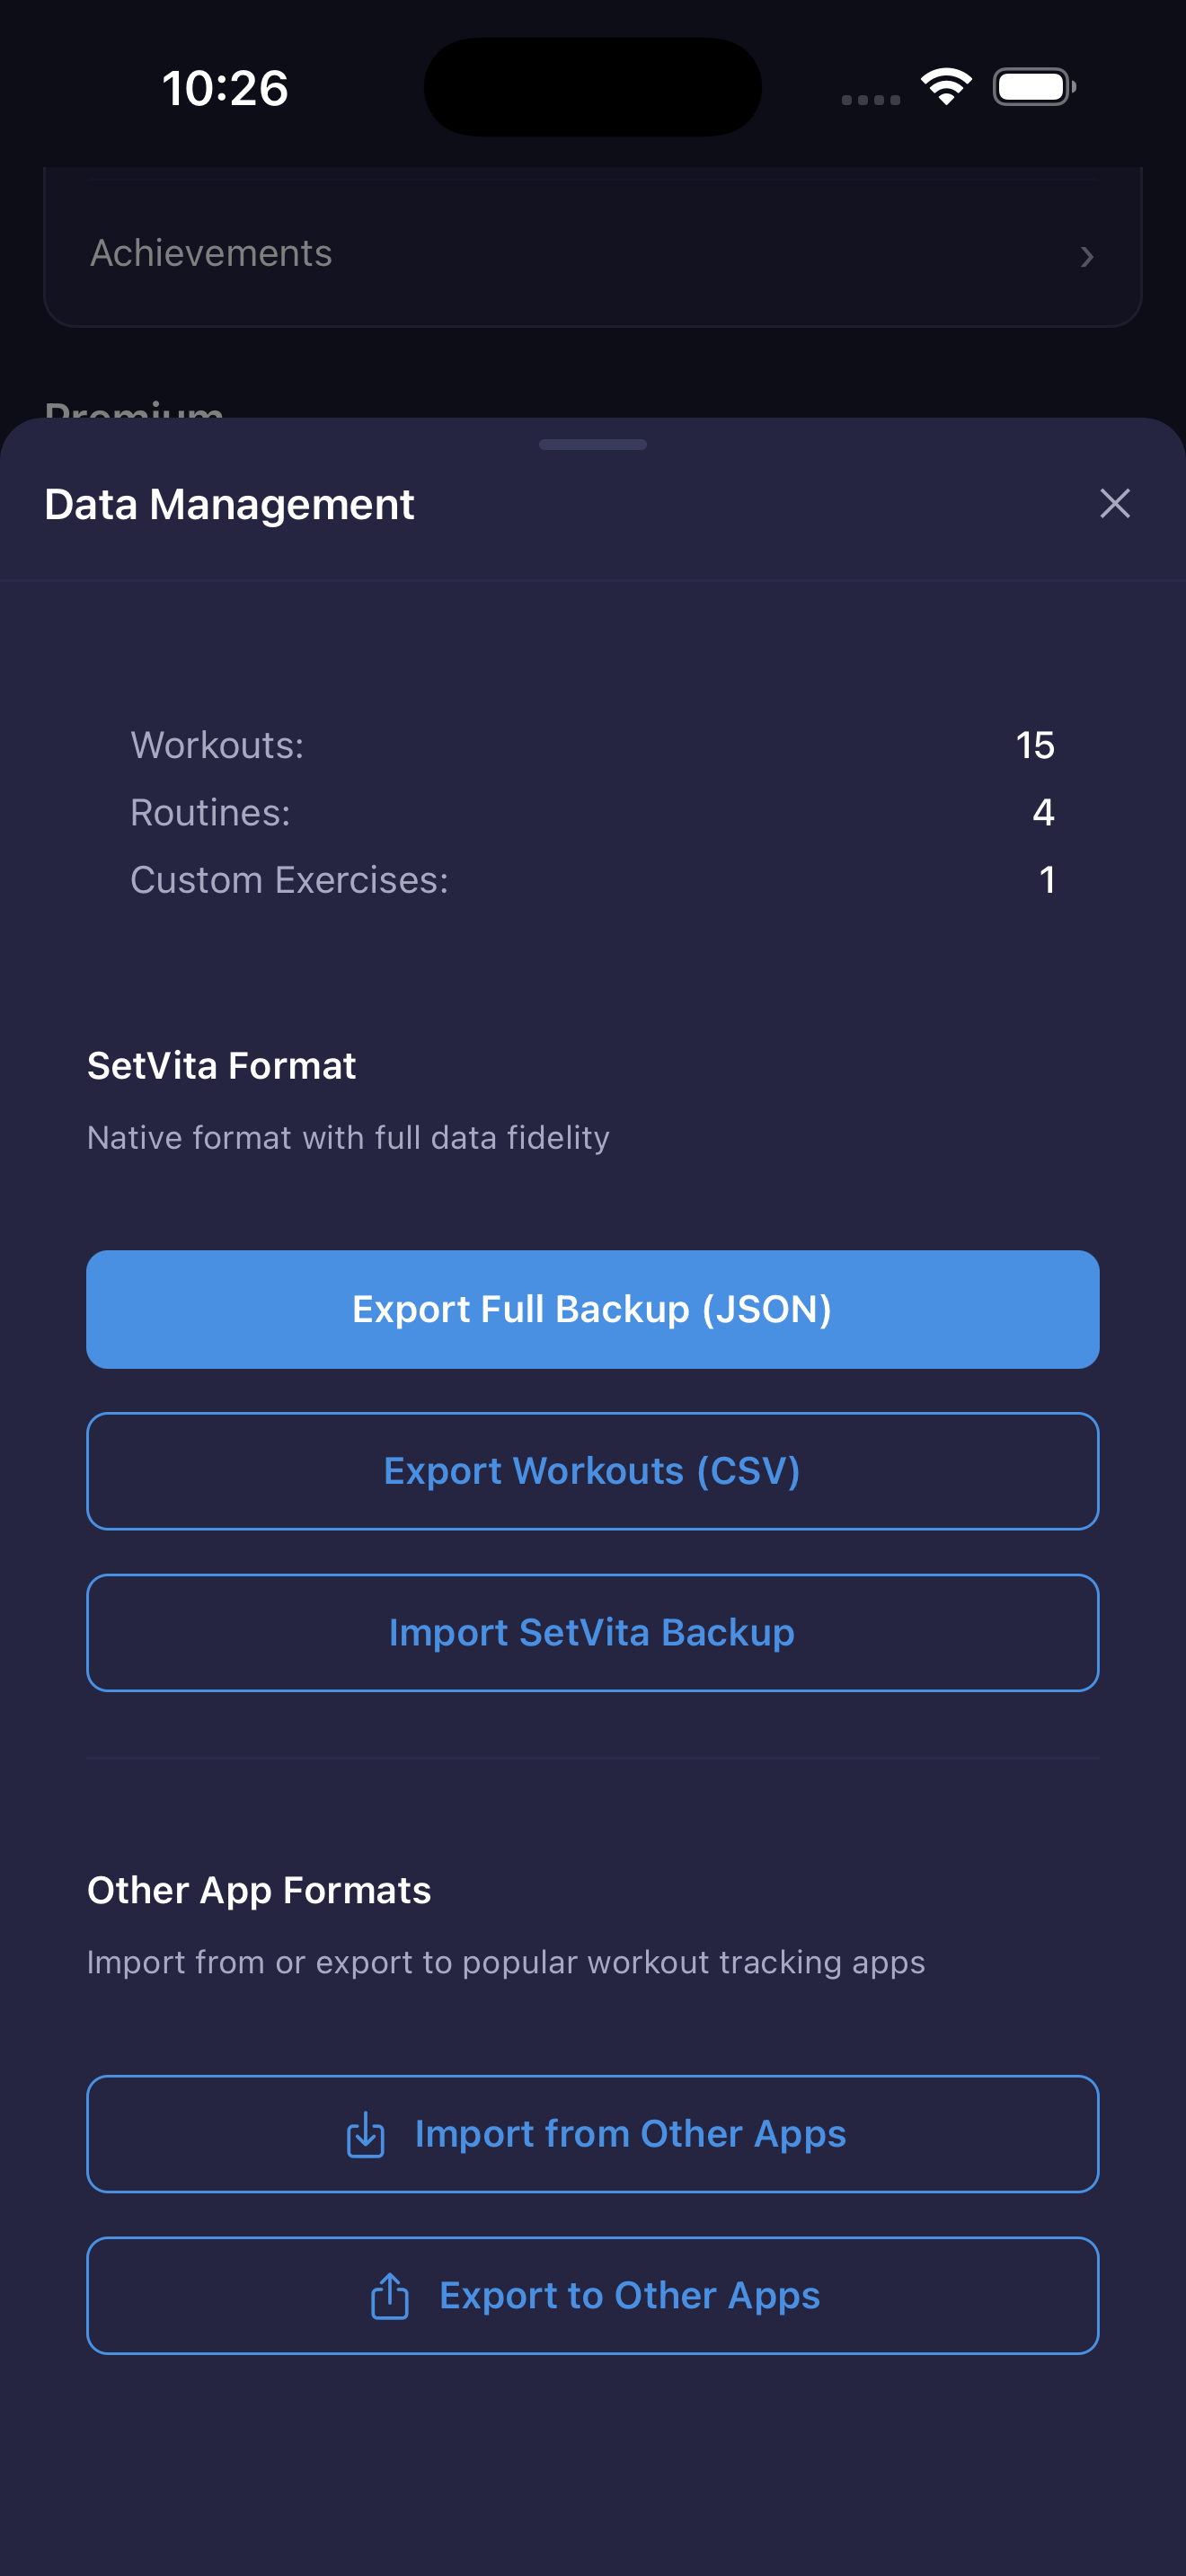1186x2576 pixels.
Task: Import a SetVita Backup
Action: 592,1632
